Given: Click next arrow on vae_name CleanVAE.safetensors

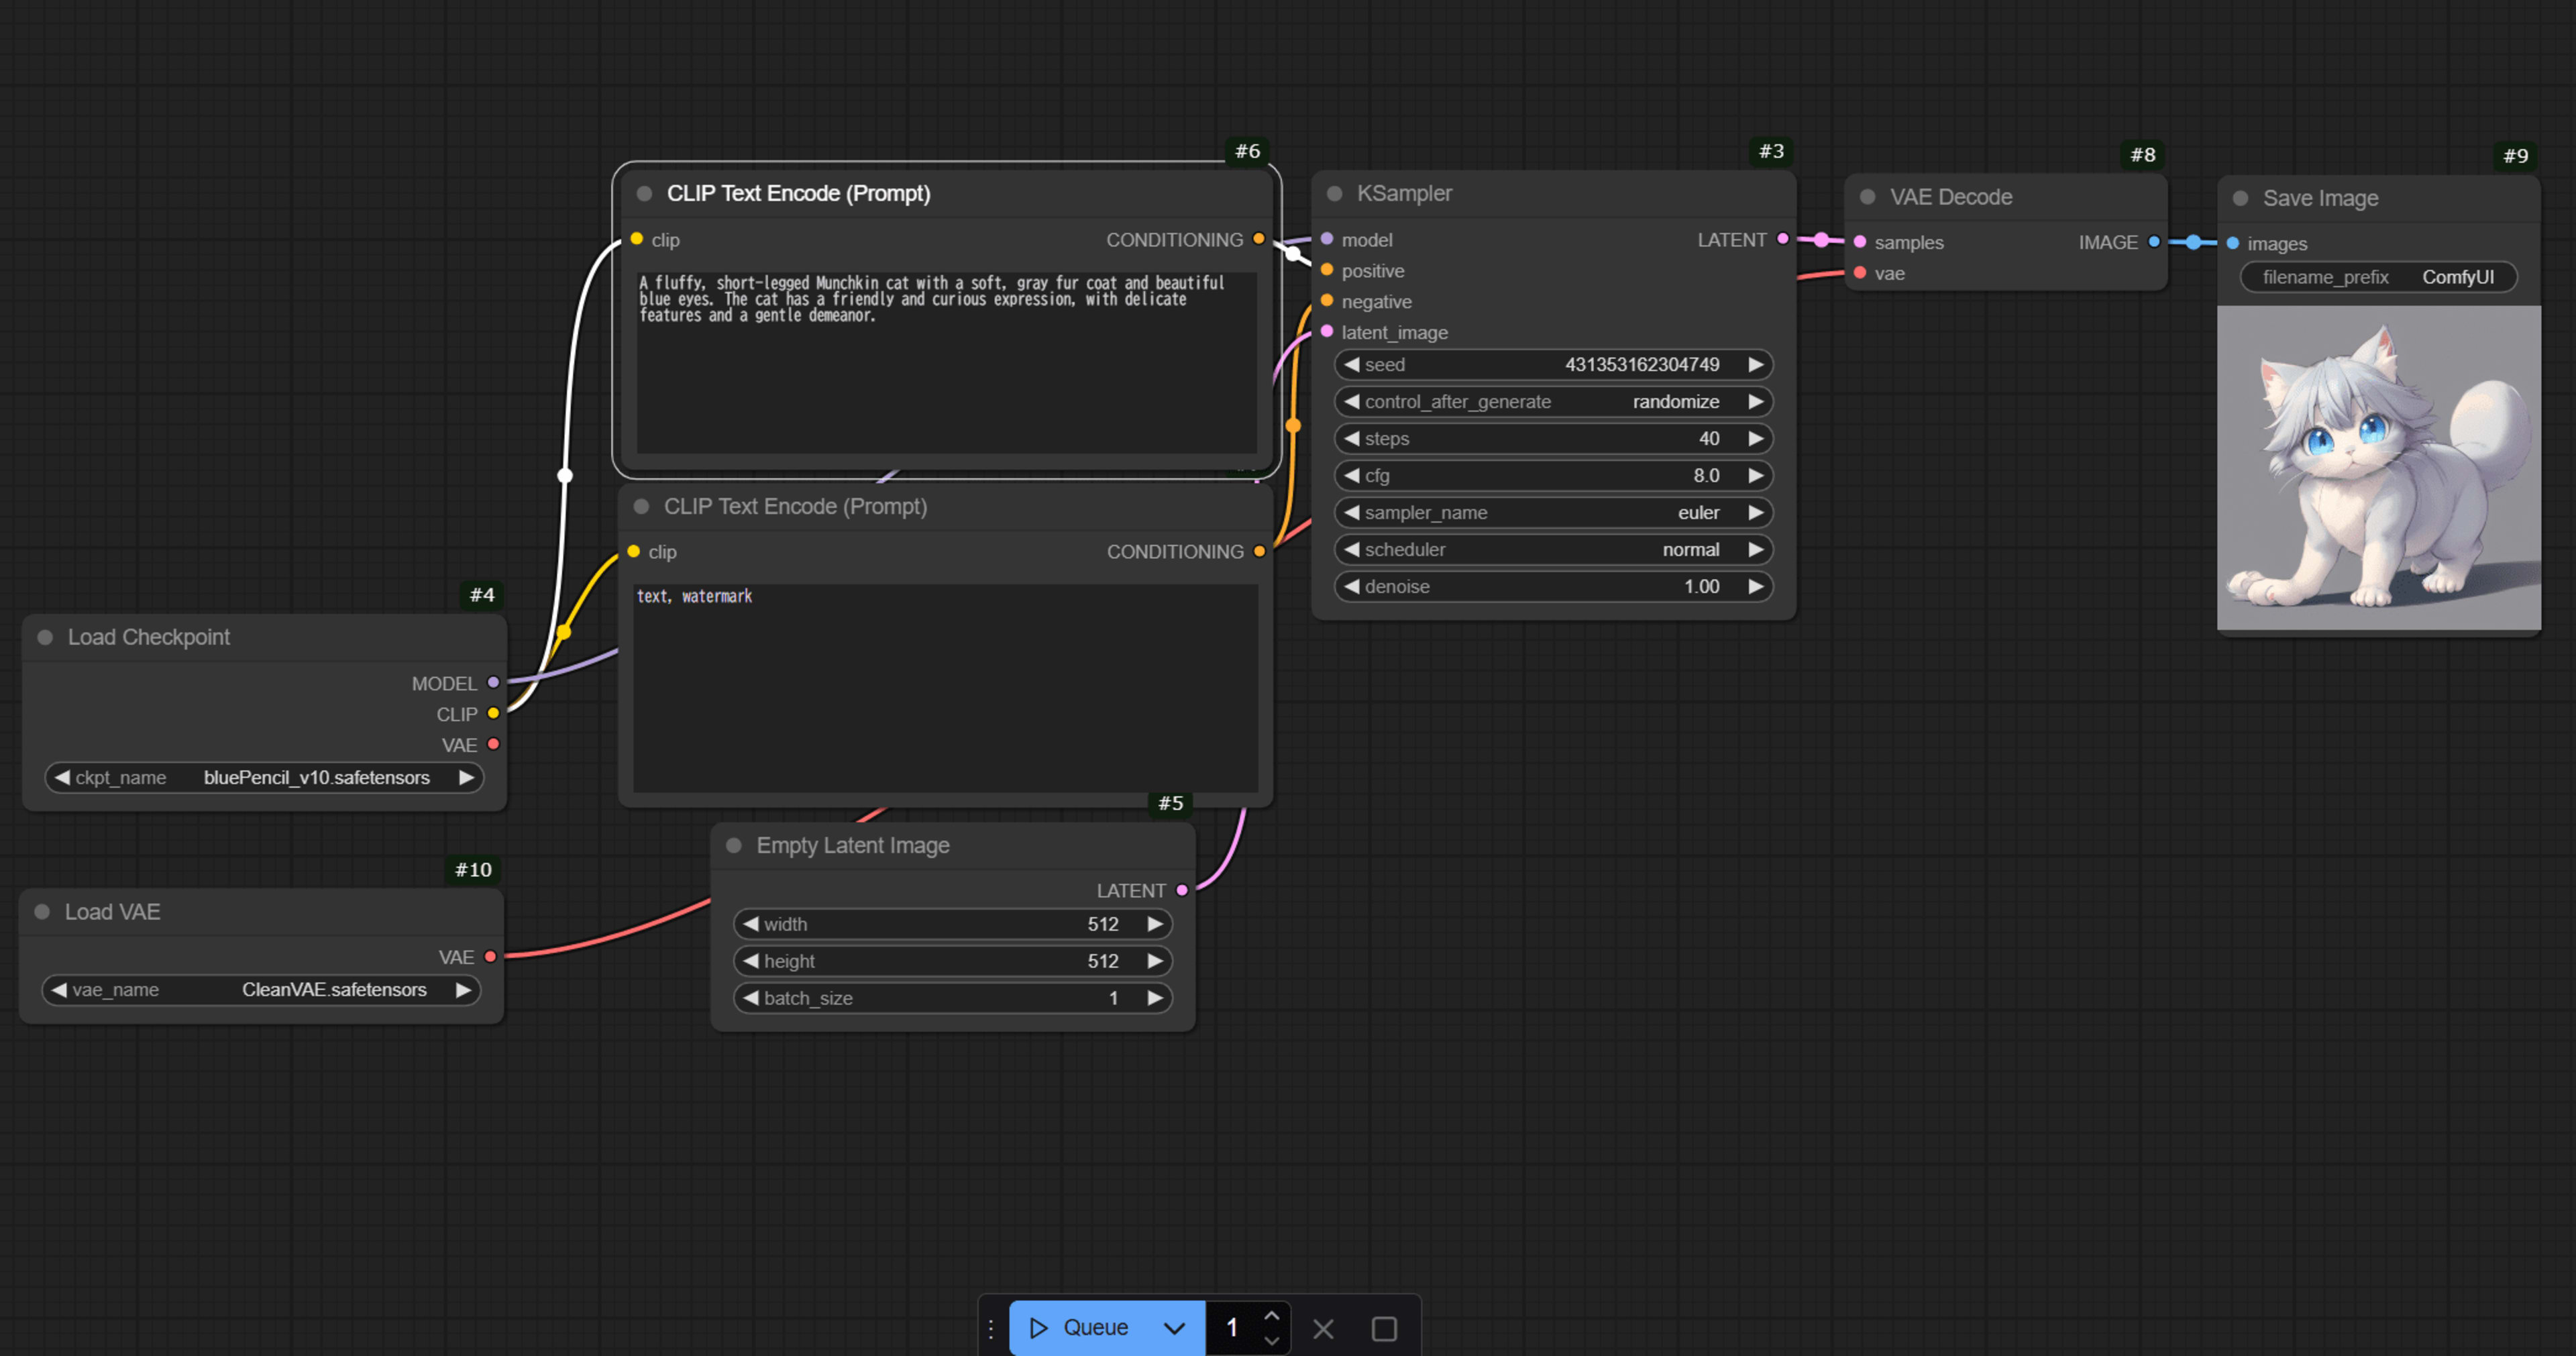Looking at the screenshot, I should [x=463, y=989].
